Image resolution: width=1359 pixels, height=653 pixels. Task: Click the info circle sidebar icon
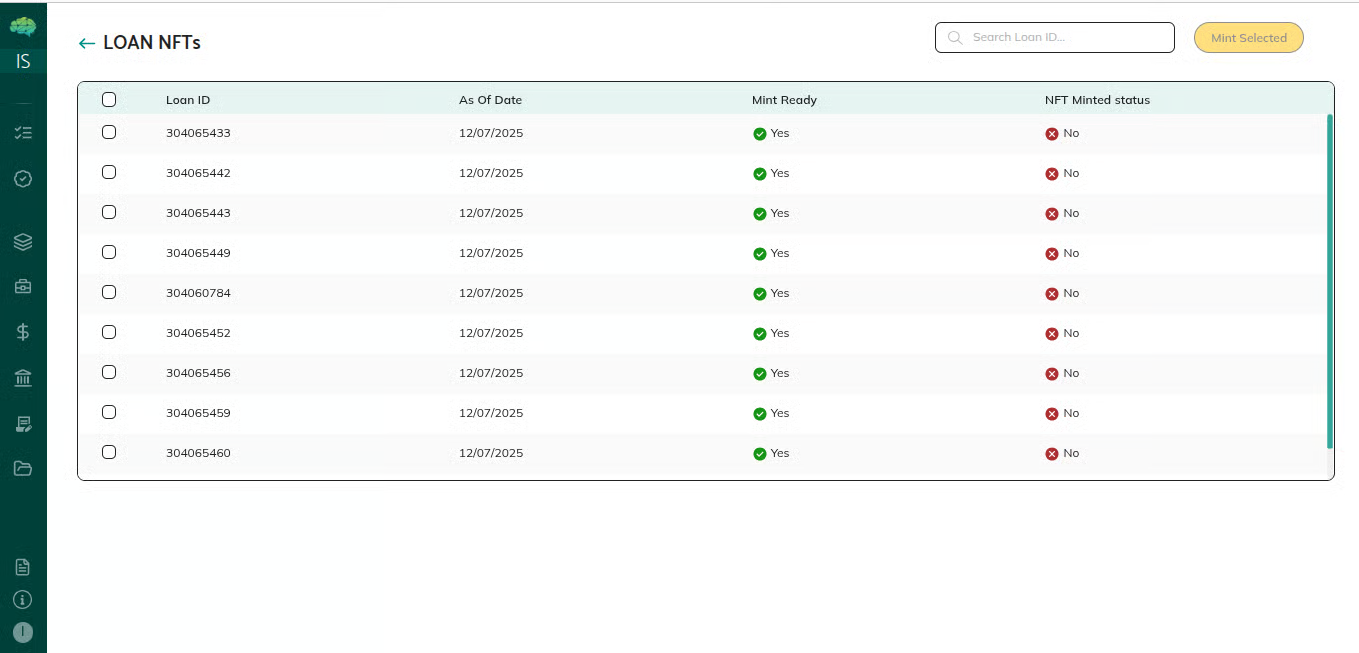23,600
